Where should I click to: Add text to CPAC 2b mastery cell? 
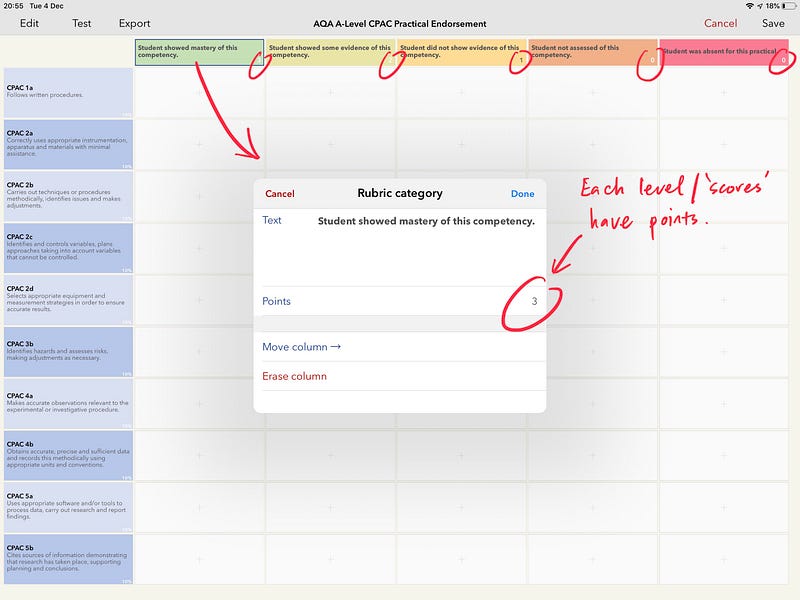[x=199, y=196]
